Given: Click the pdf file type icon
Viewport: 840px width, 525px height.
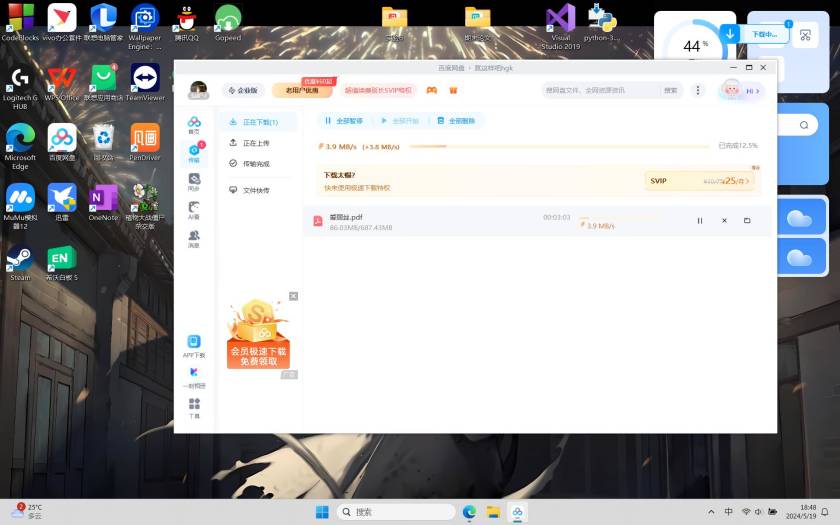Looking at the screenshot, I should point(318,221).
